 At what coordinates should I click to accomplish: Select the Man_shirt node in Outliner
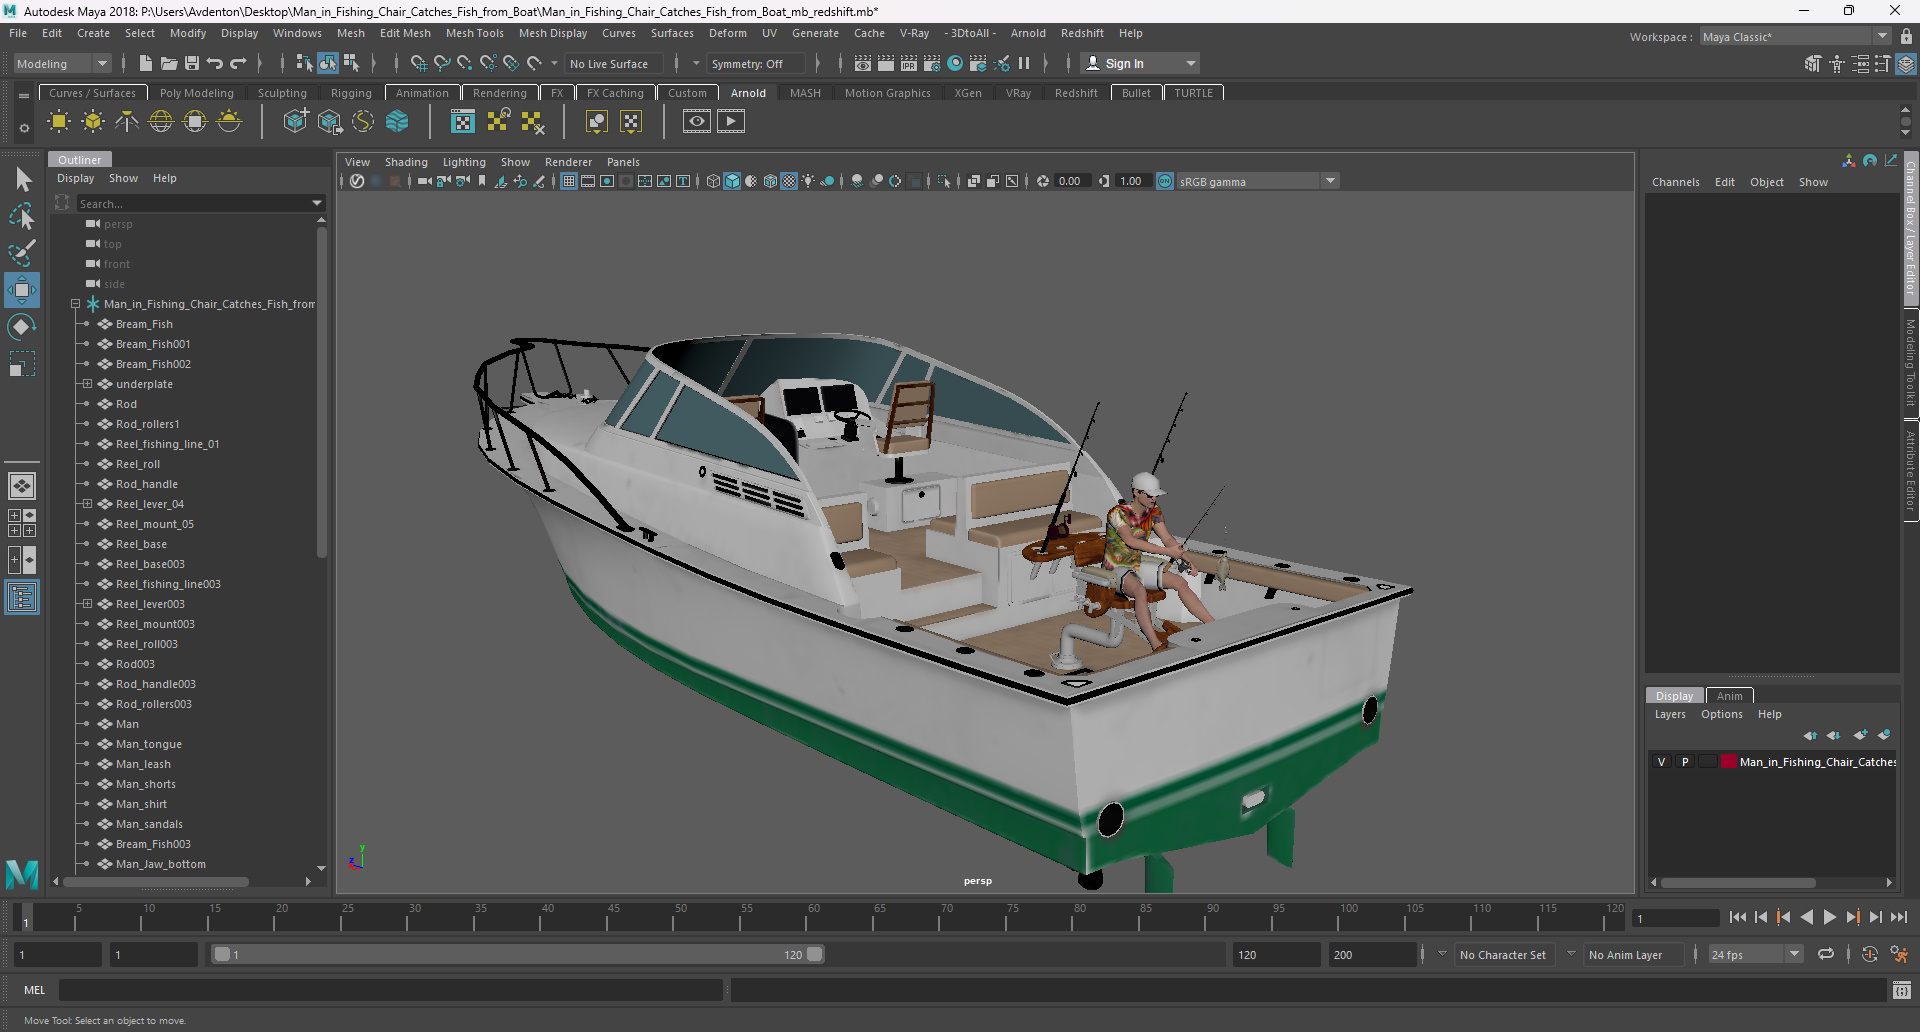click(142, 804)
